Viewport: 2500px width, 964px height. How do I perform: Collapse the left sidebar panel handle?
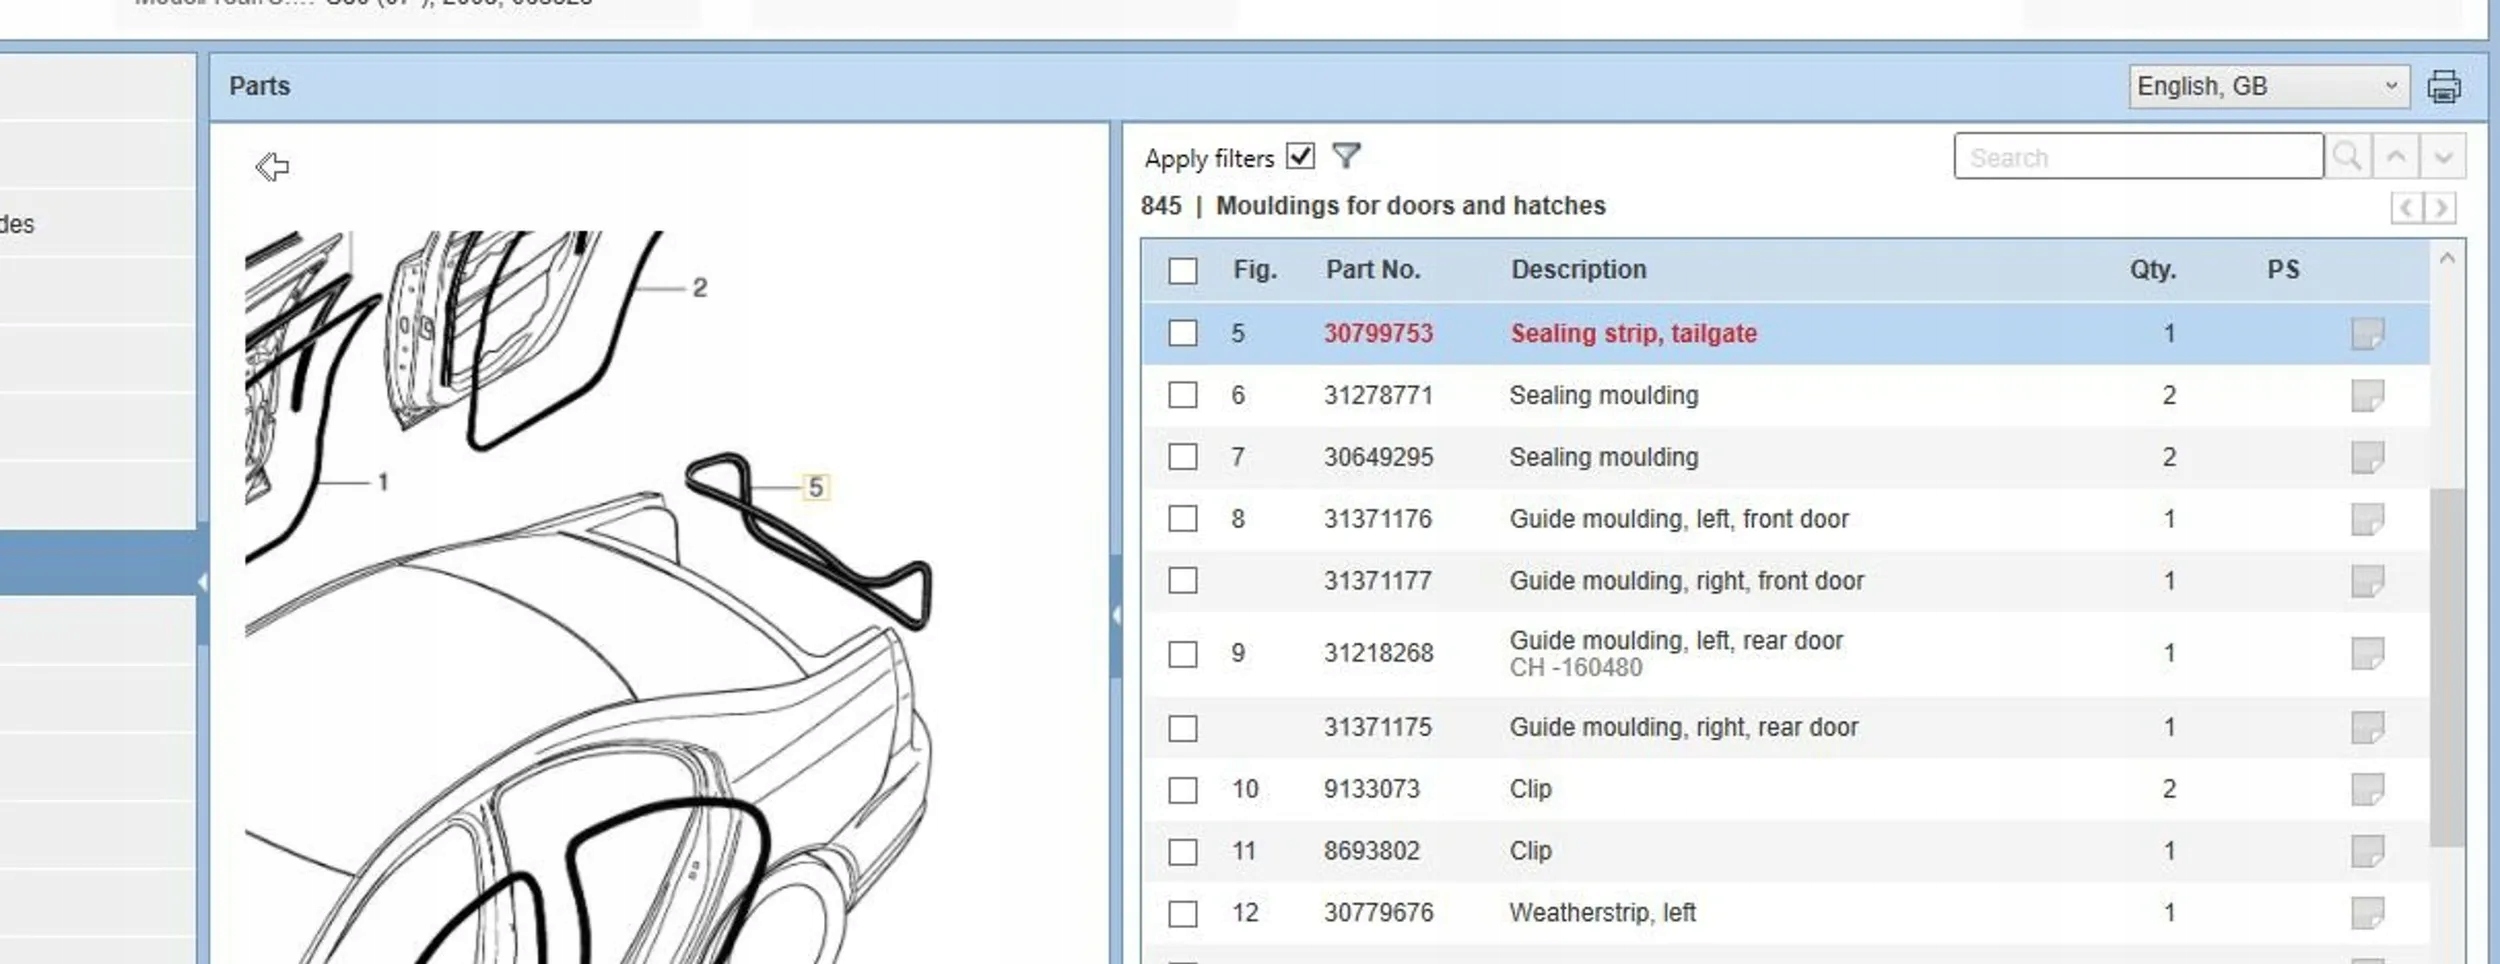click(x=202, y=582)
